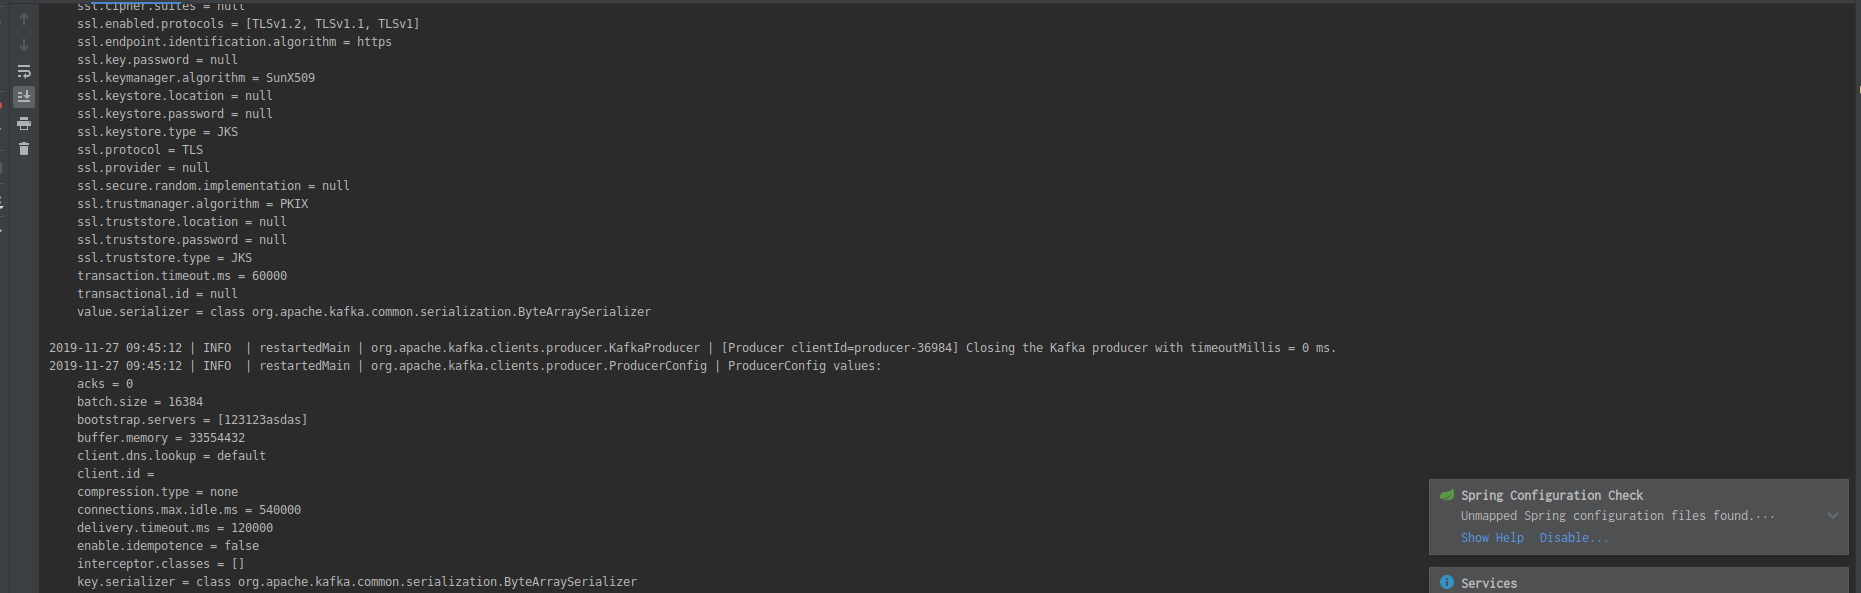The height and width of the screenshot is (593, 1861).
Task: Open the Show Help link
Action: click(x=1492, y=537)
